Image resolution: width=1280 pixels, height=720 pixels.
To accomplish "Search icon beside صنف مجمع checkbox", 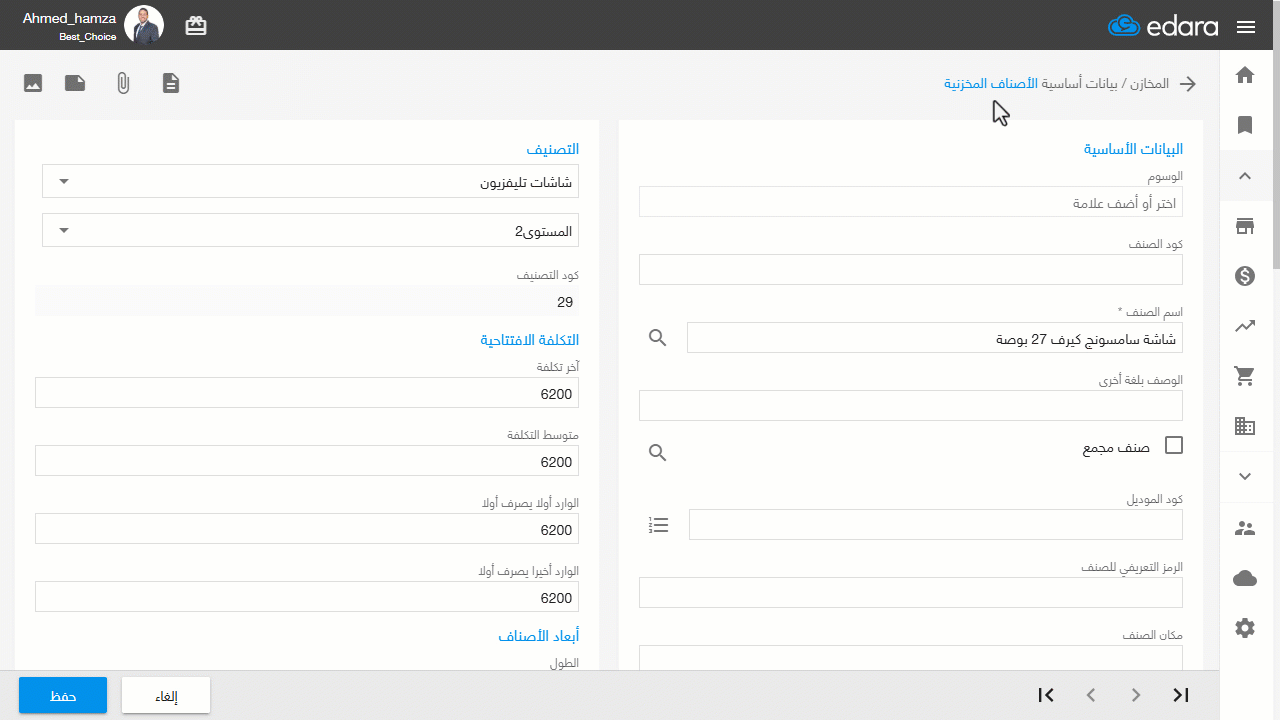I will pyautogui.click(x=657, y=453).
